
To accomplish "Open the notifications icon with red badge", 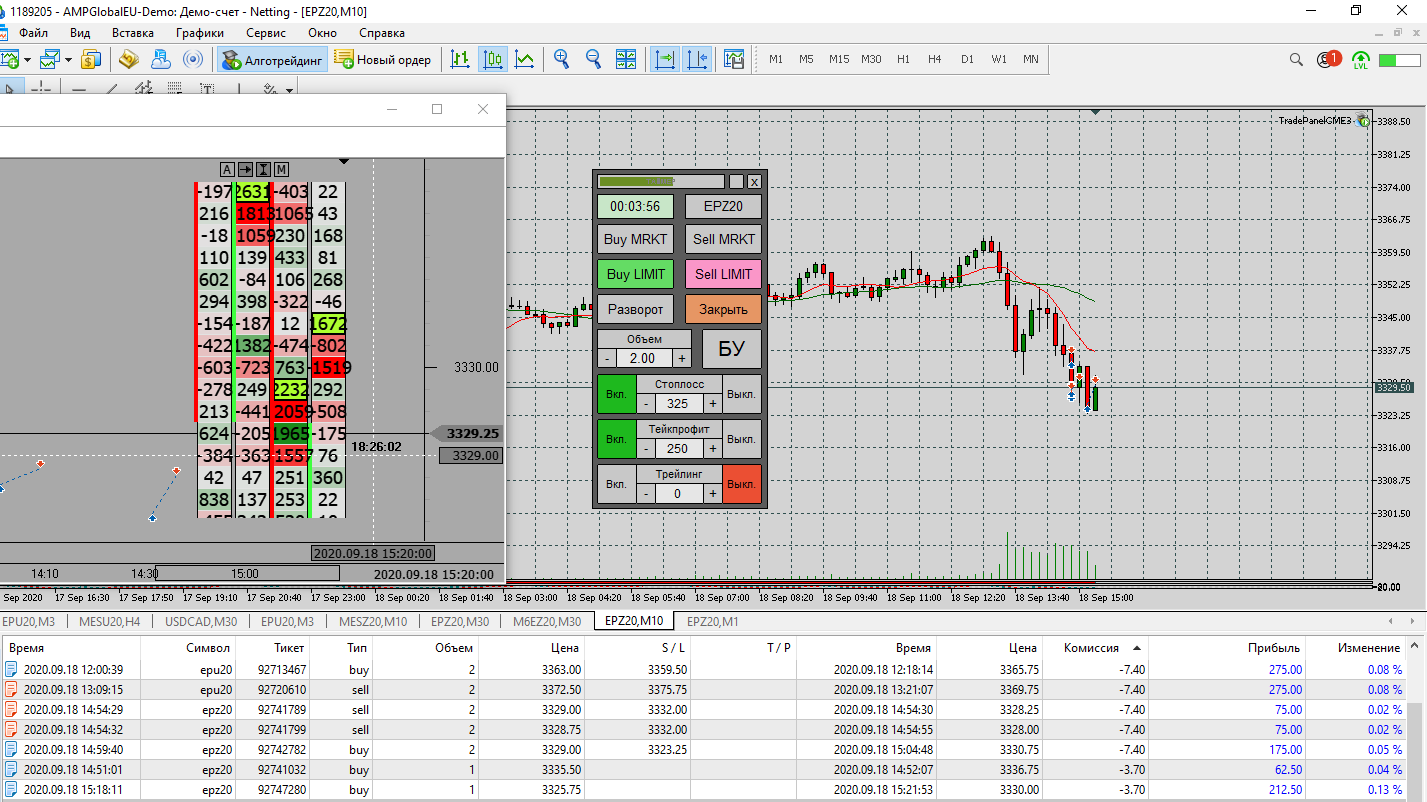I will point(1328,59).
